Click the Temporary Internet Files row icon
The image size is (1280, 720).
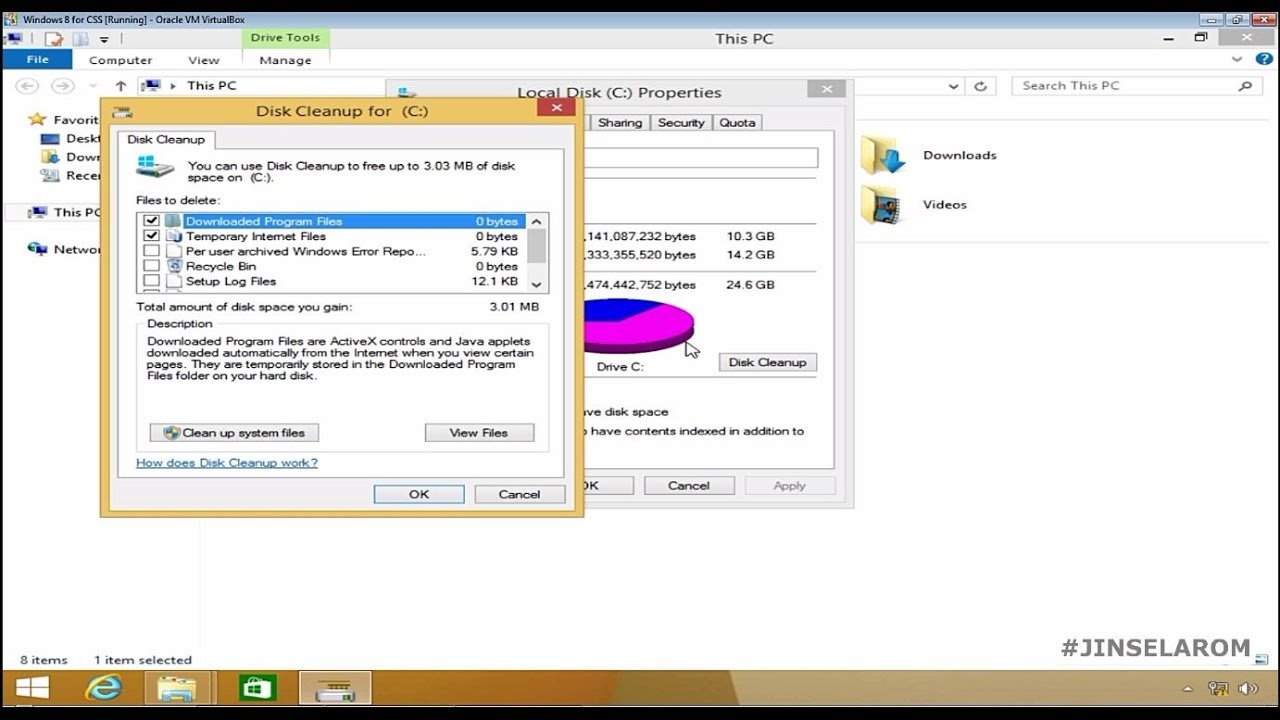pyautogui.click(x=174, y=236)
